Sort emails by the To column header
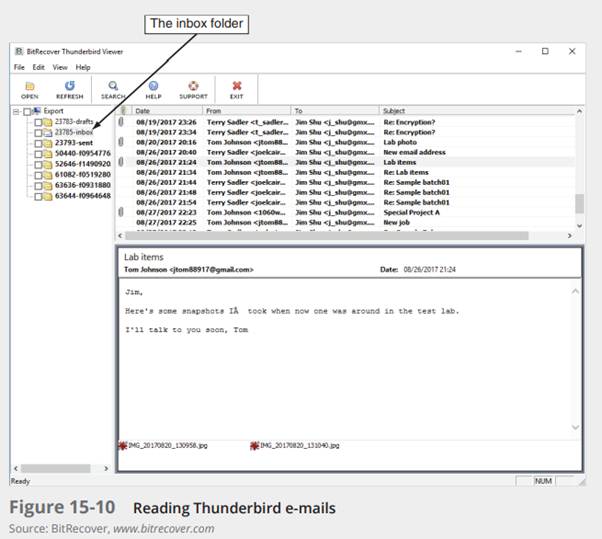The image size is (602, 539). tap(335, 111)
